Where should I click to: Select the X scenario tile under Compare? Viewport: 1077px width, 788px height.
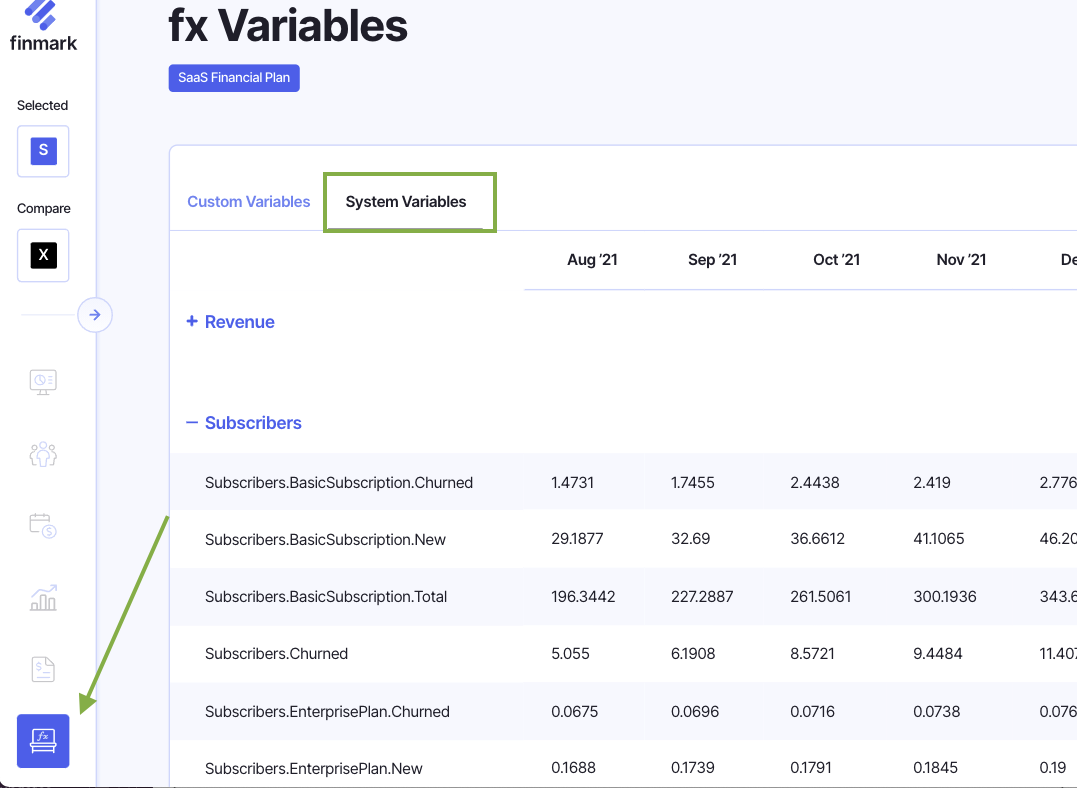(42, 255)
